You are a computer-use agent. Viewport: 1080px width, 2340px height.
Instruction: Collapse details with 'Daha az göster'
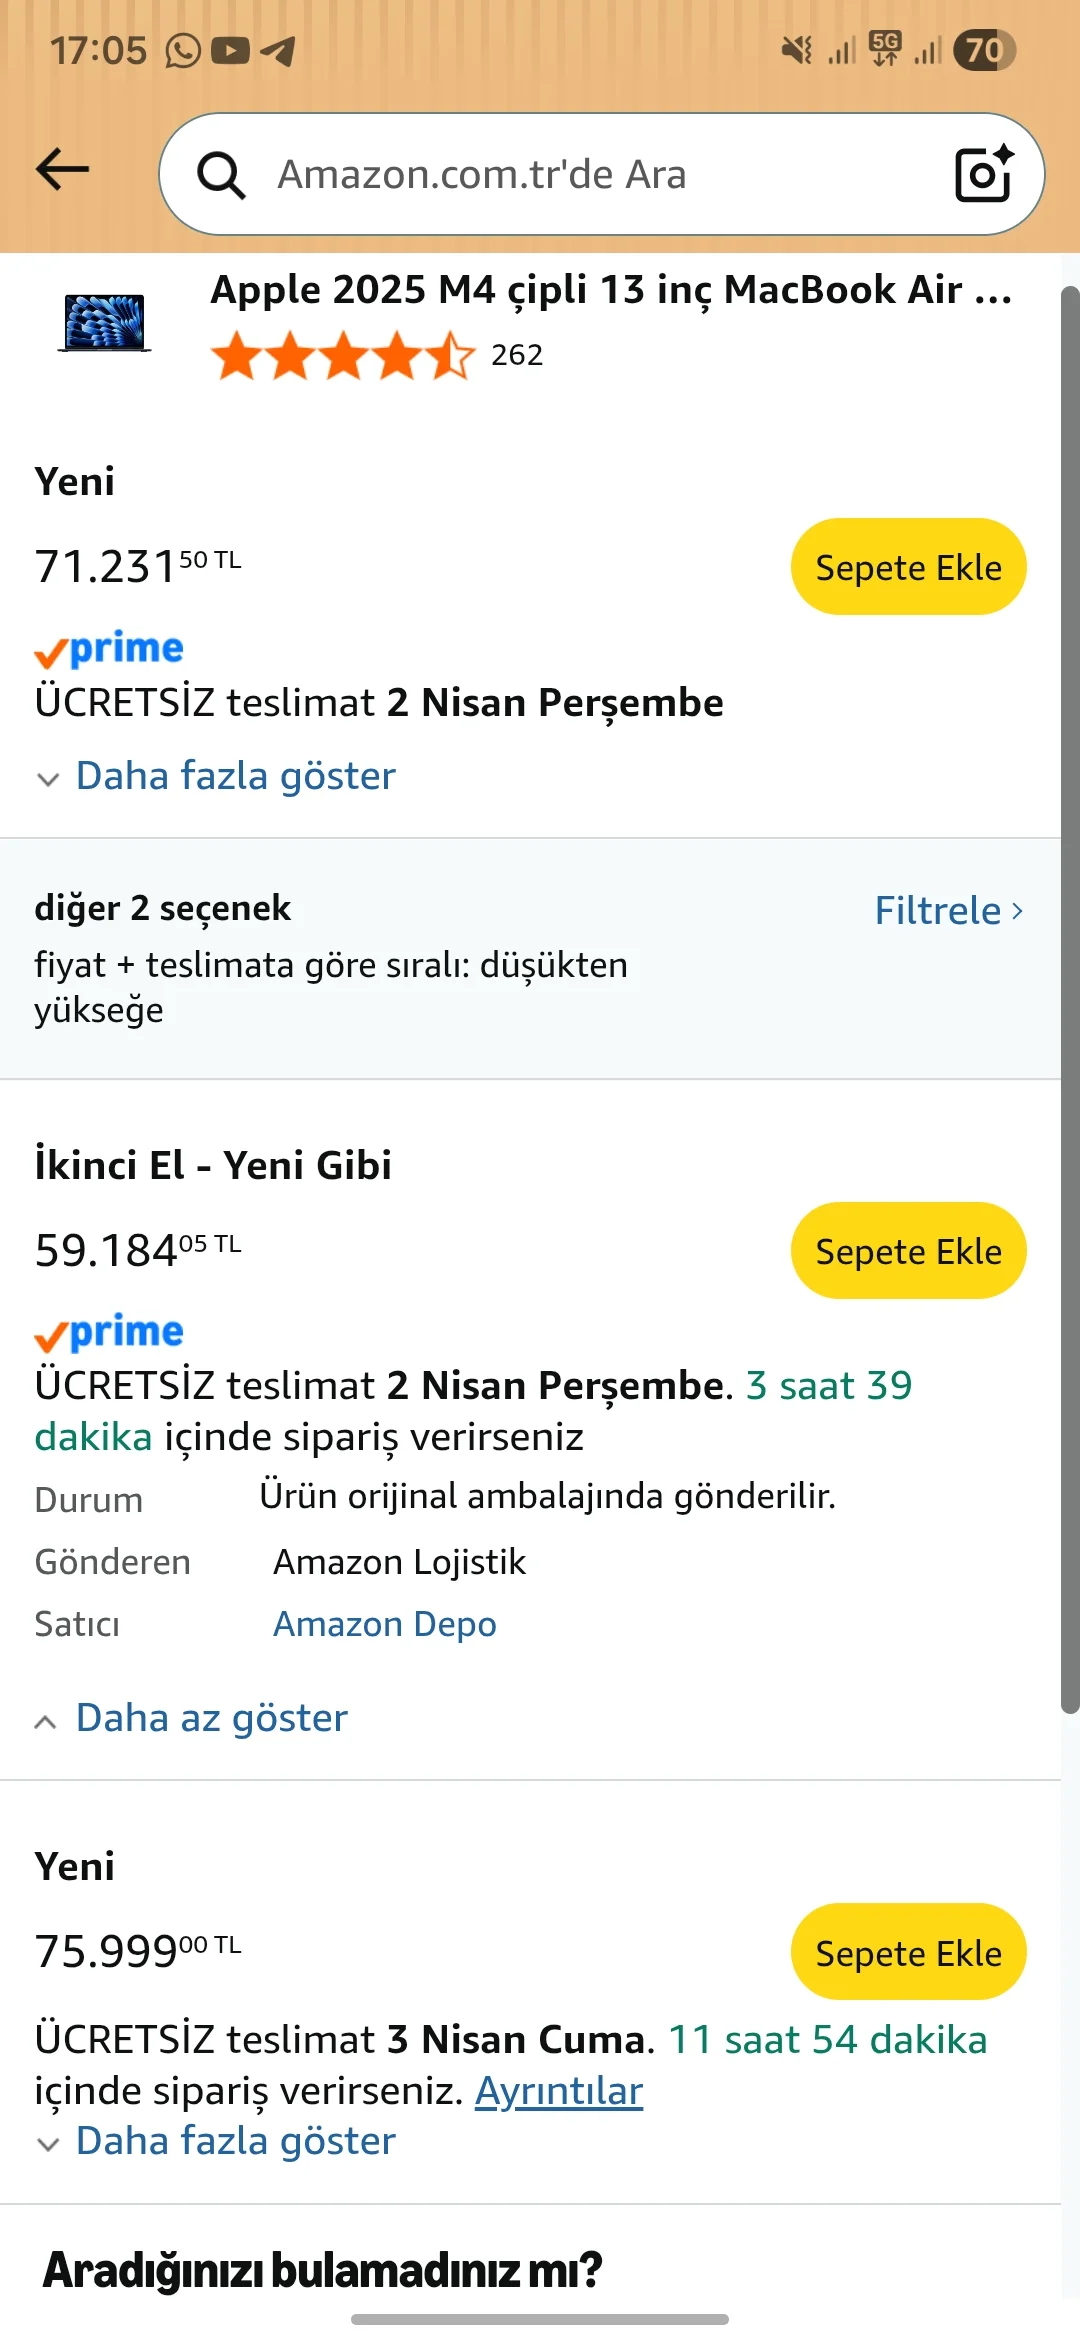(211, 1718)
